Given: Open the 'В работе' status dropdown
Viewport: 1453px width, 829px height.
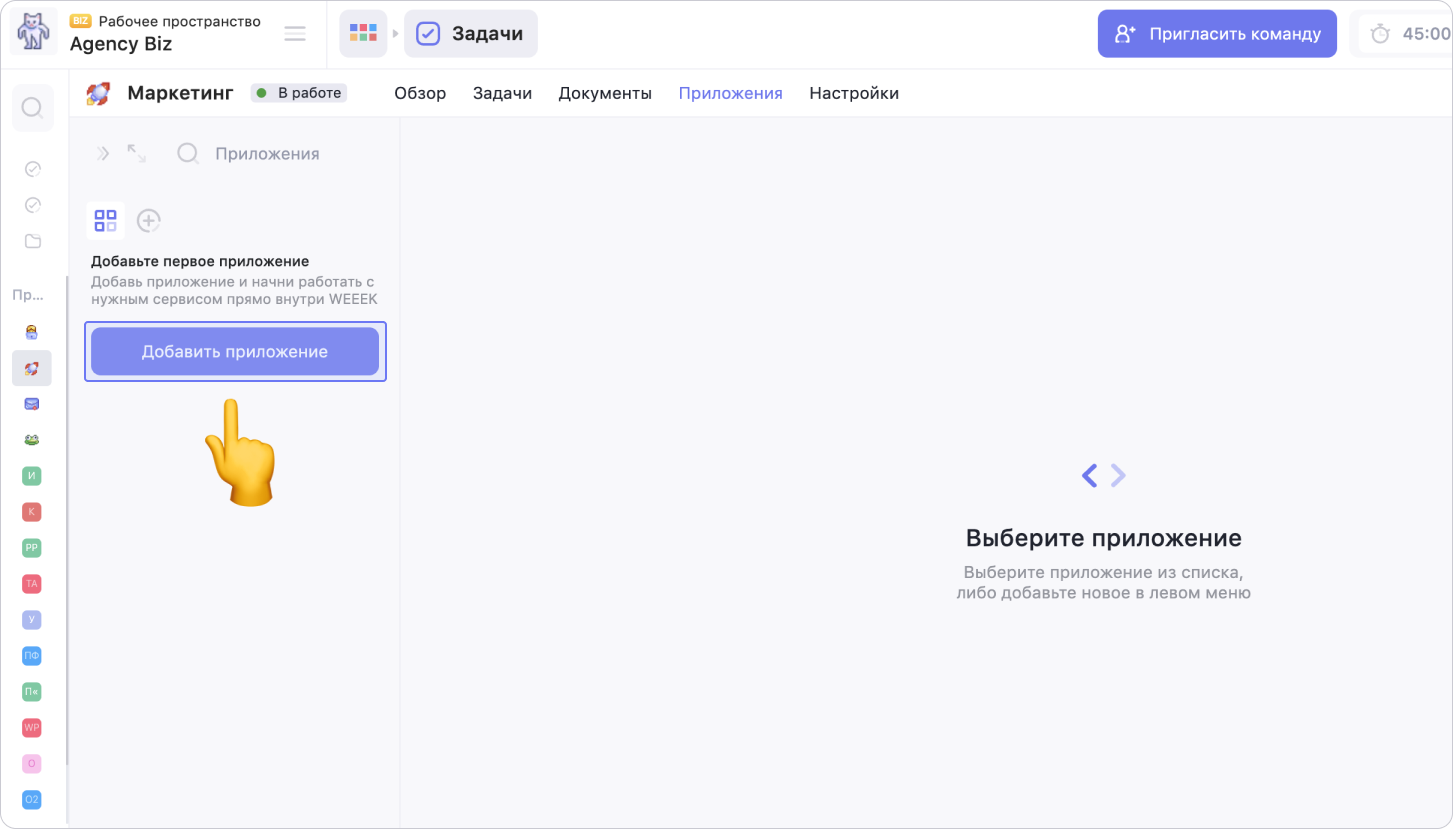Looking at the screenshot, I should (299, 93).
